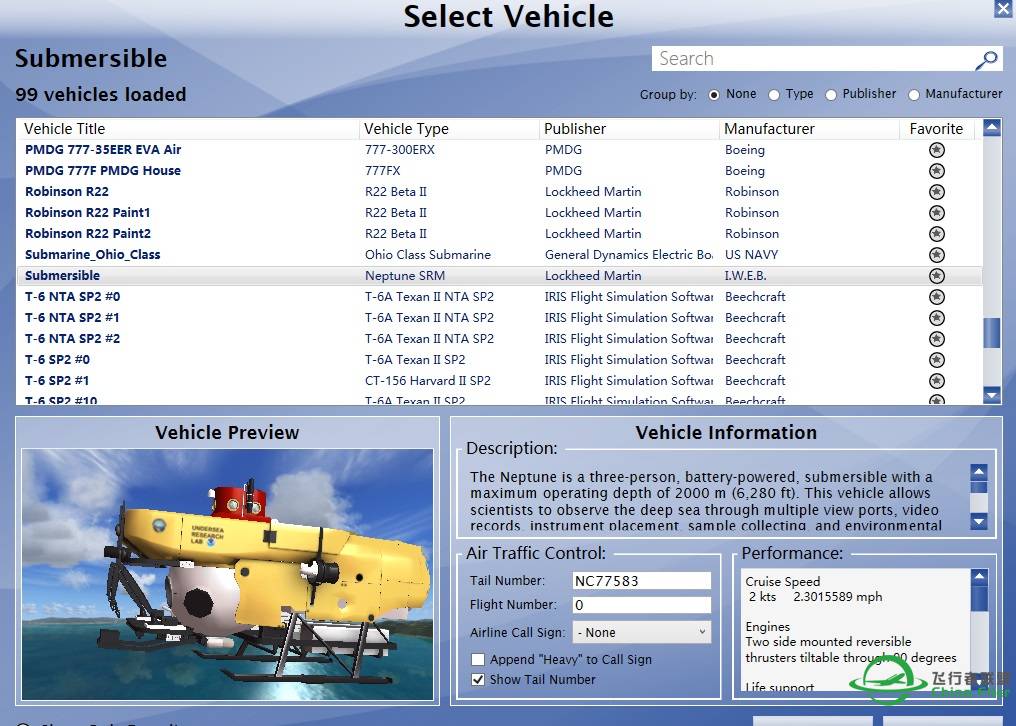Star the Submarine_Ohio_Class vehicle

click(936, 255)
